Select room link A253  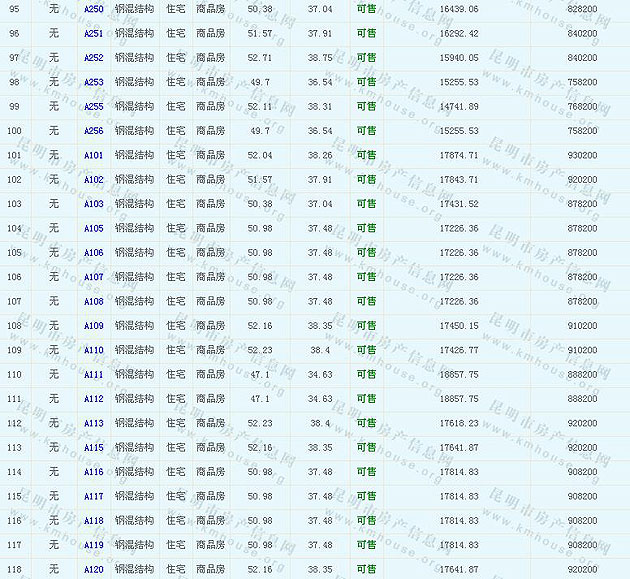pyautogui.click(x=93, y=82)
